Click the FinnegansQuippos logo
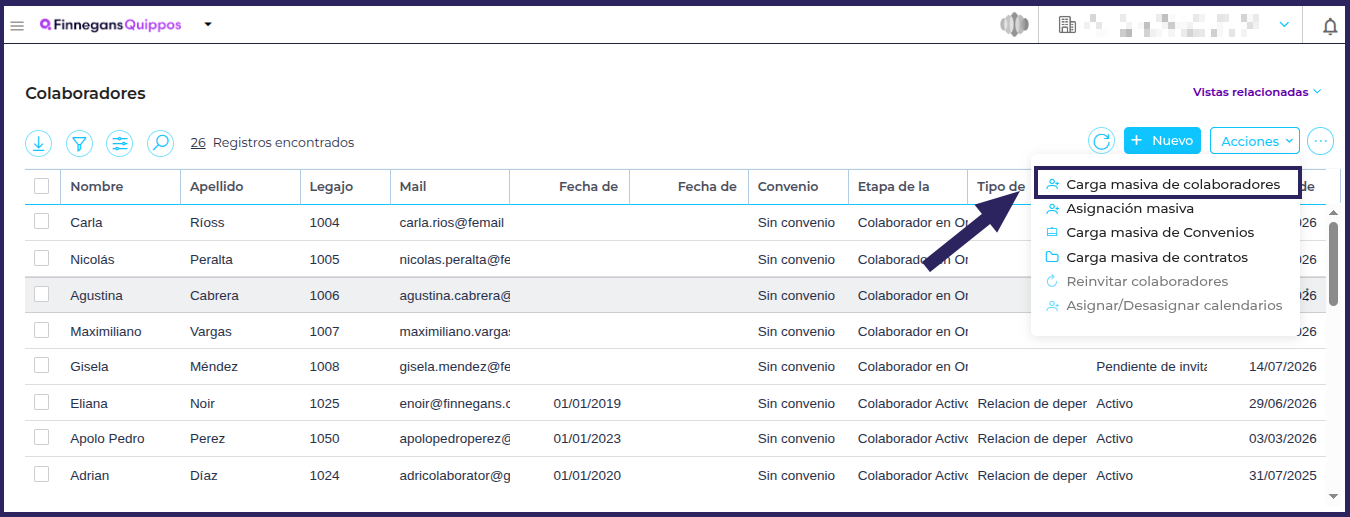Screen dimensions: 1350x517 point(111,25)
